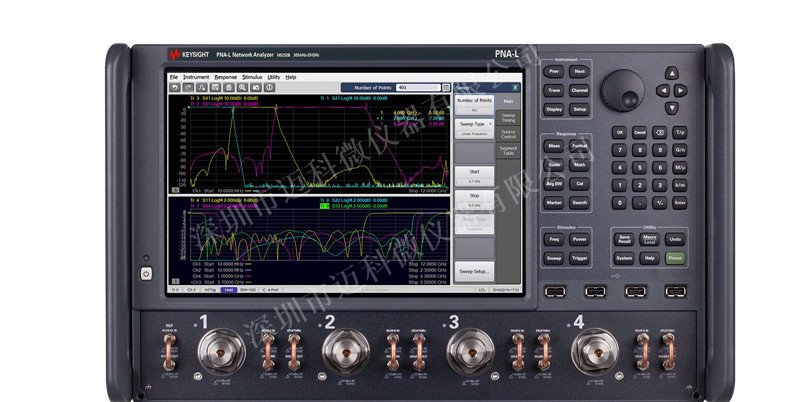Switch to the Segment Table tab
This screenshot has width=800, height=402.
click(508, 150)
